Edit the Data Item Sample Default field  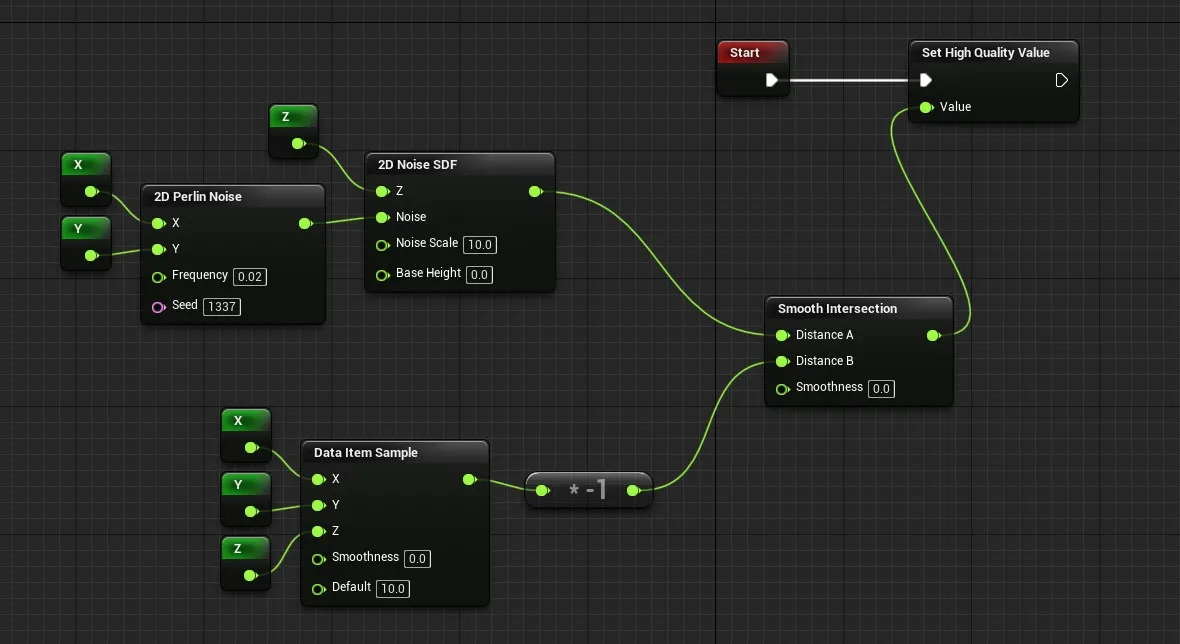tap(393, 589)
